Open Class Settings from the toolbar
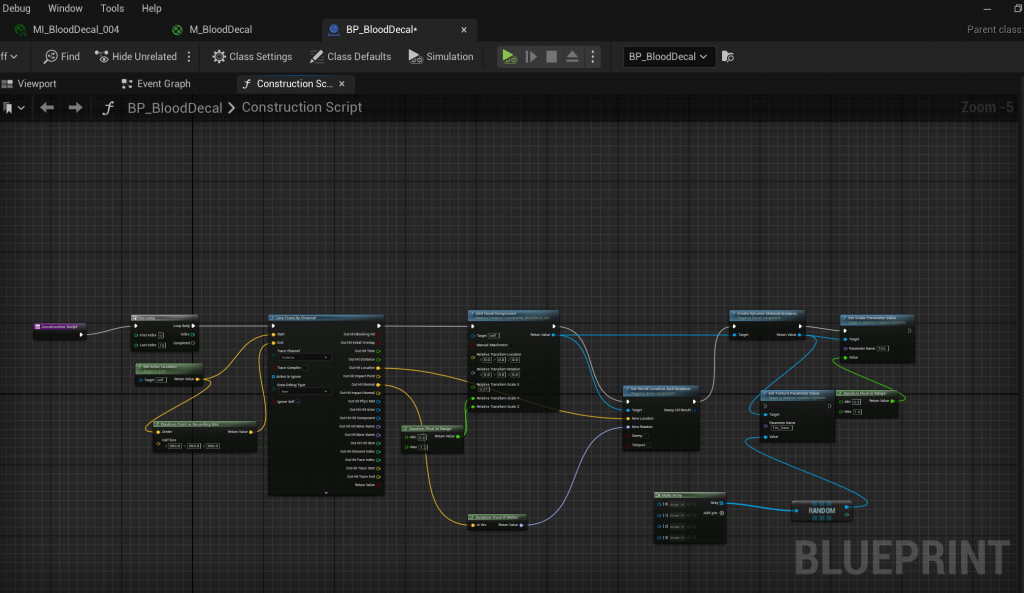Viewport: 1024px width, 593px height. pos(251,57)
